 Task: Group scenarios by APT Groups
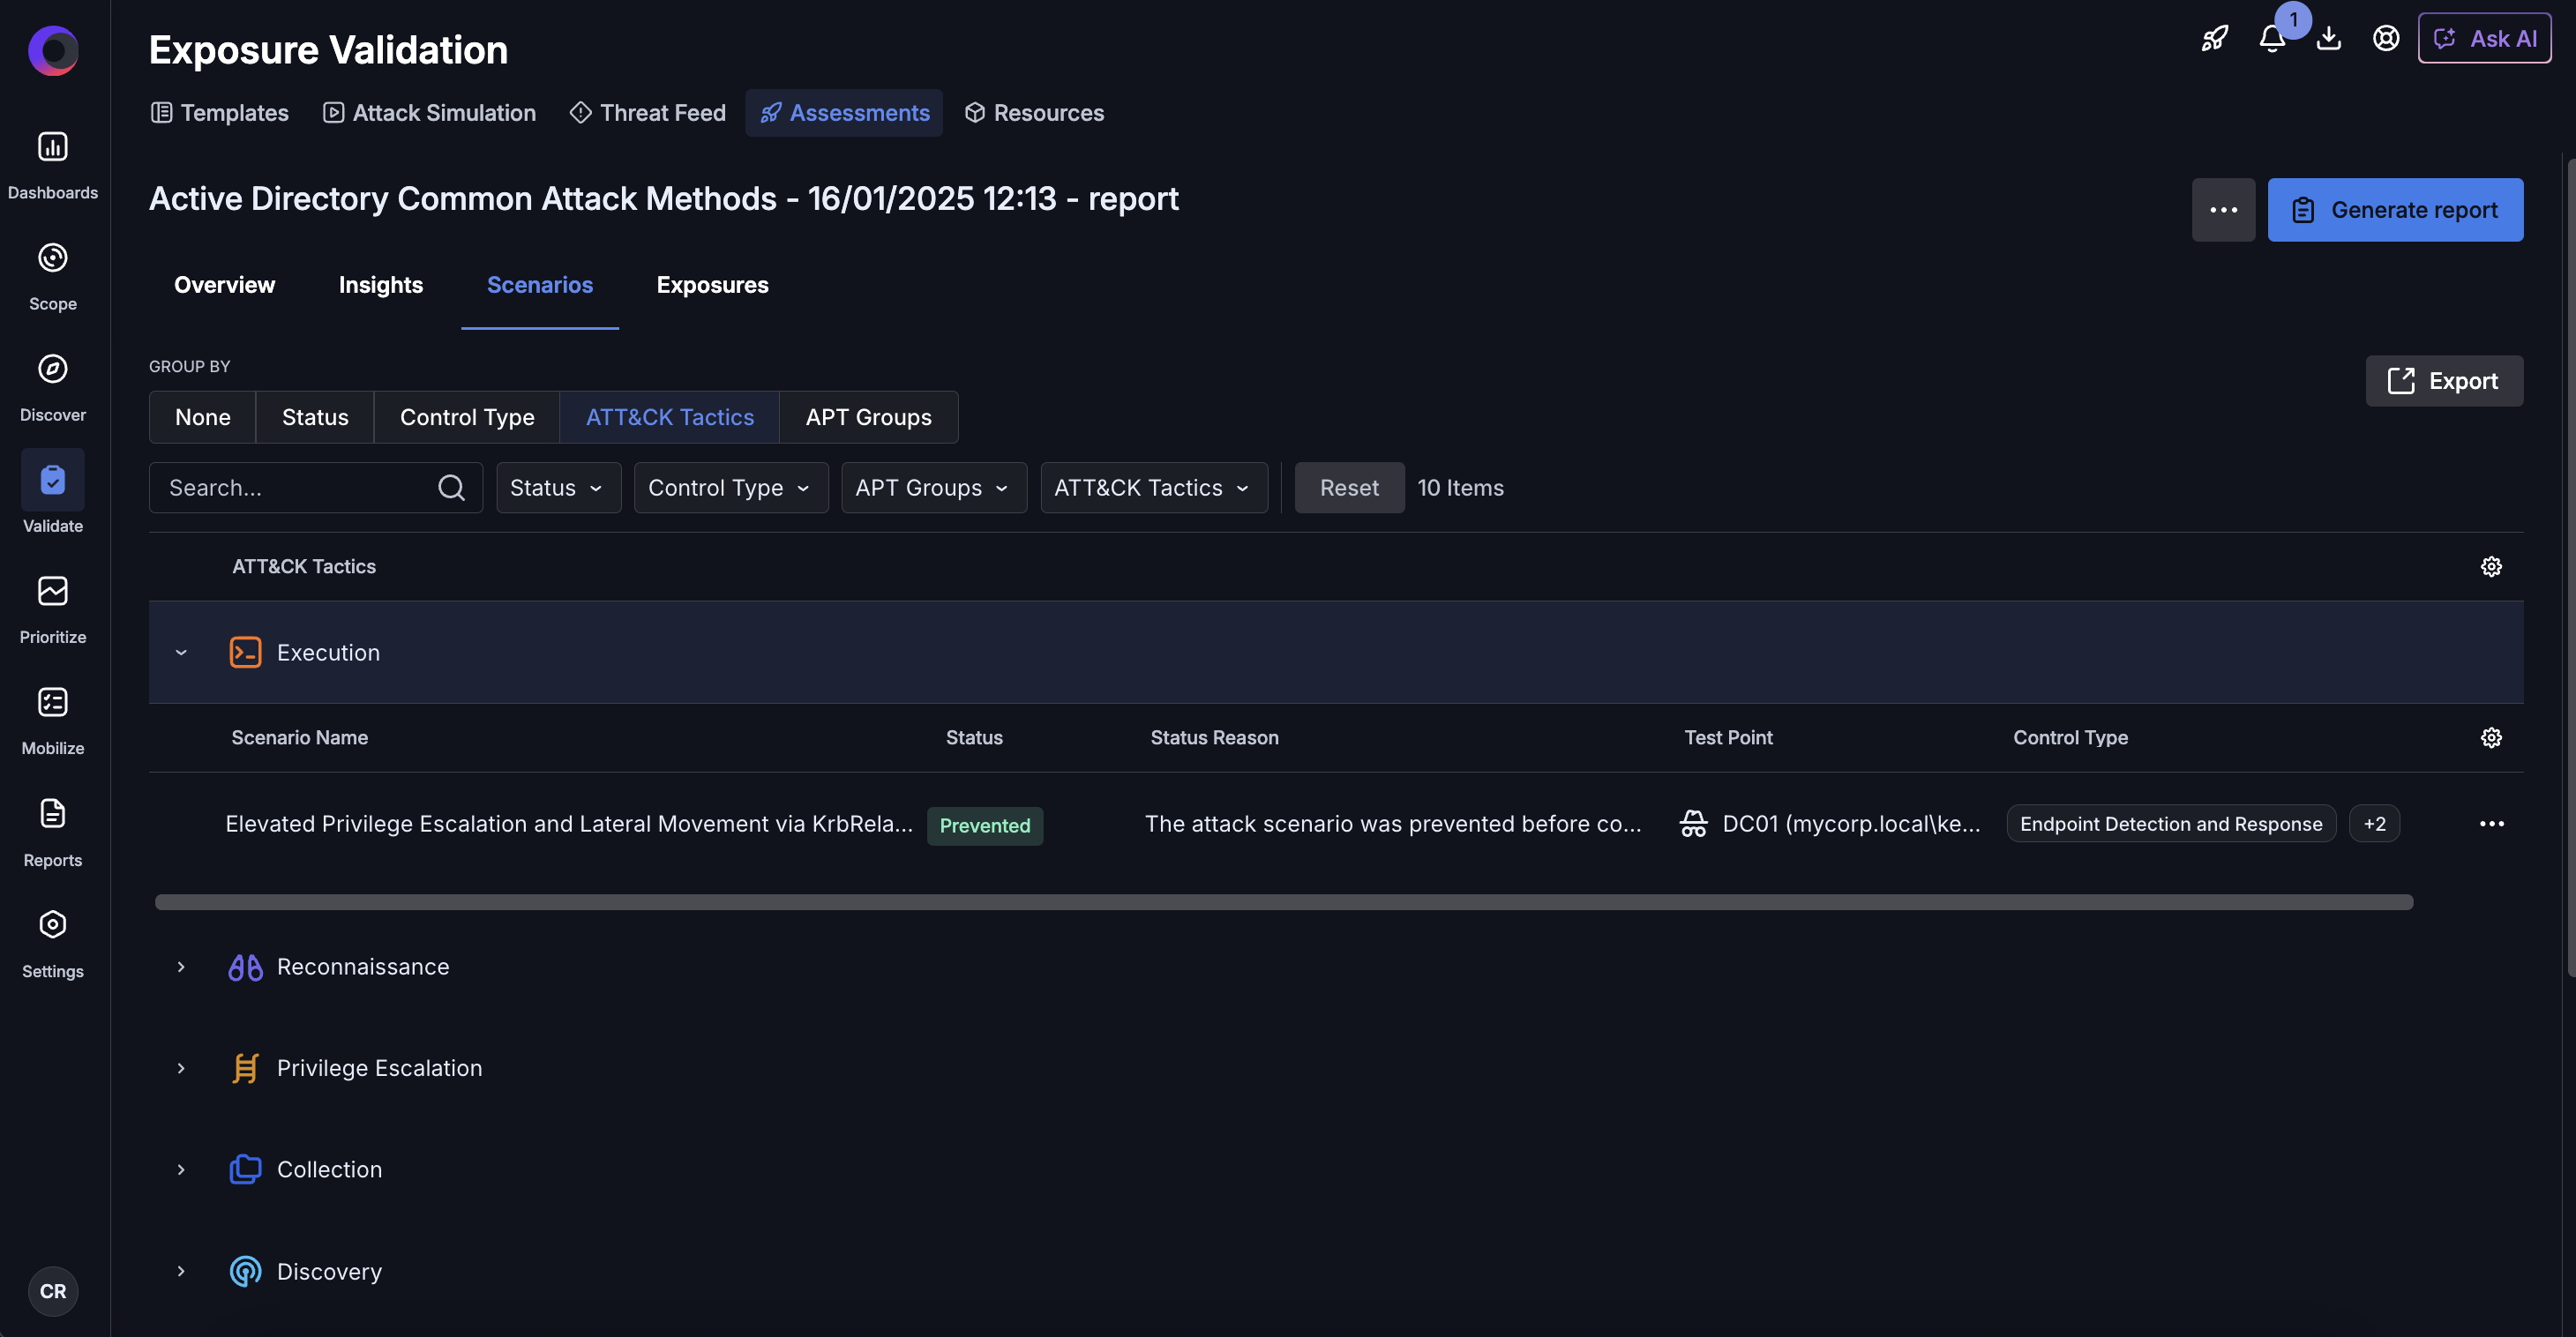pos(868,417)
